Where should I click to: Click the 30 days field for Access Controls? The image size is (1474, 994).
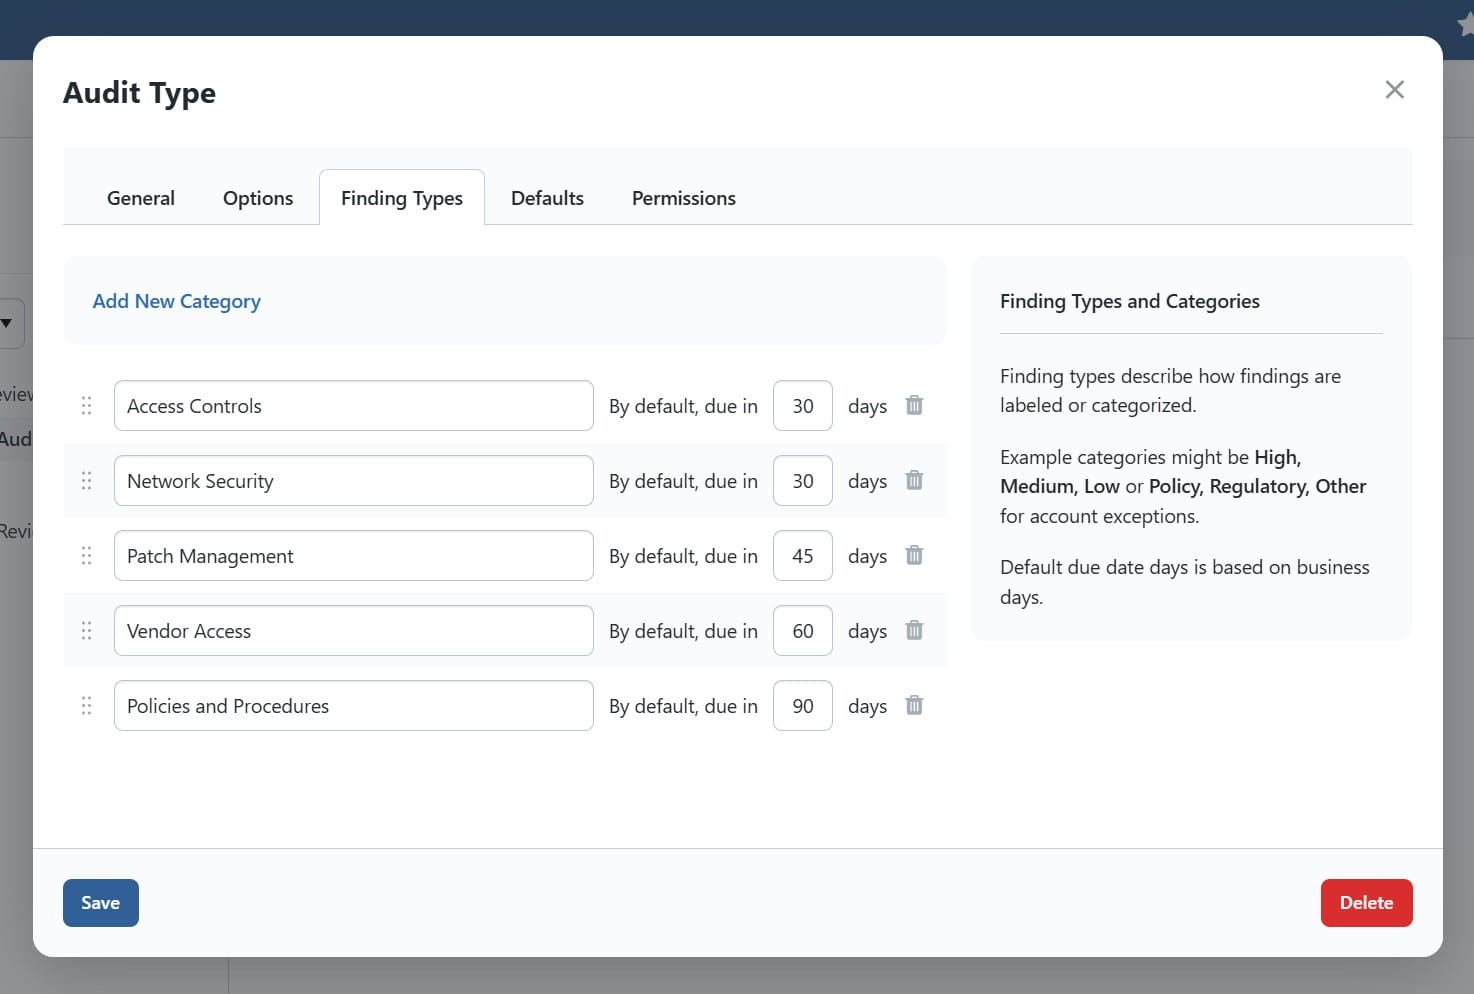[x=803, y=405]
